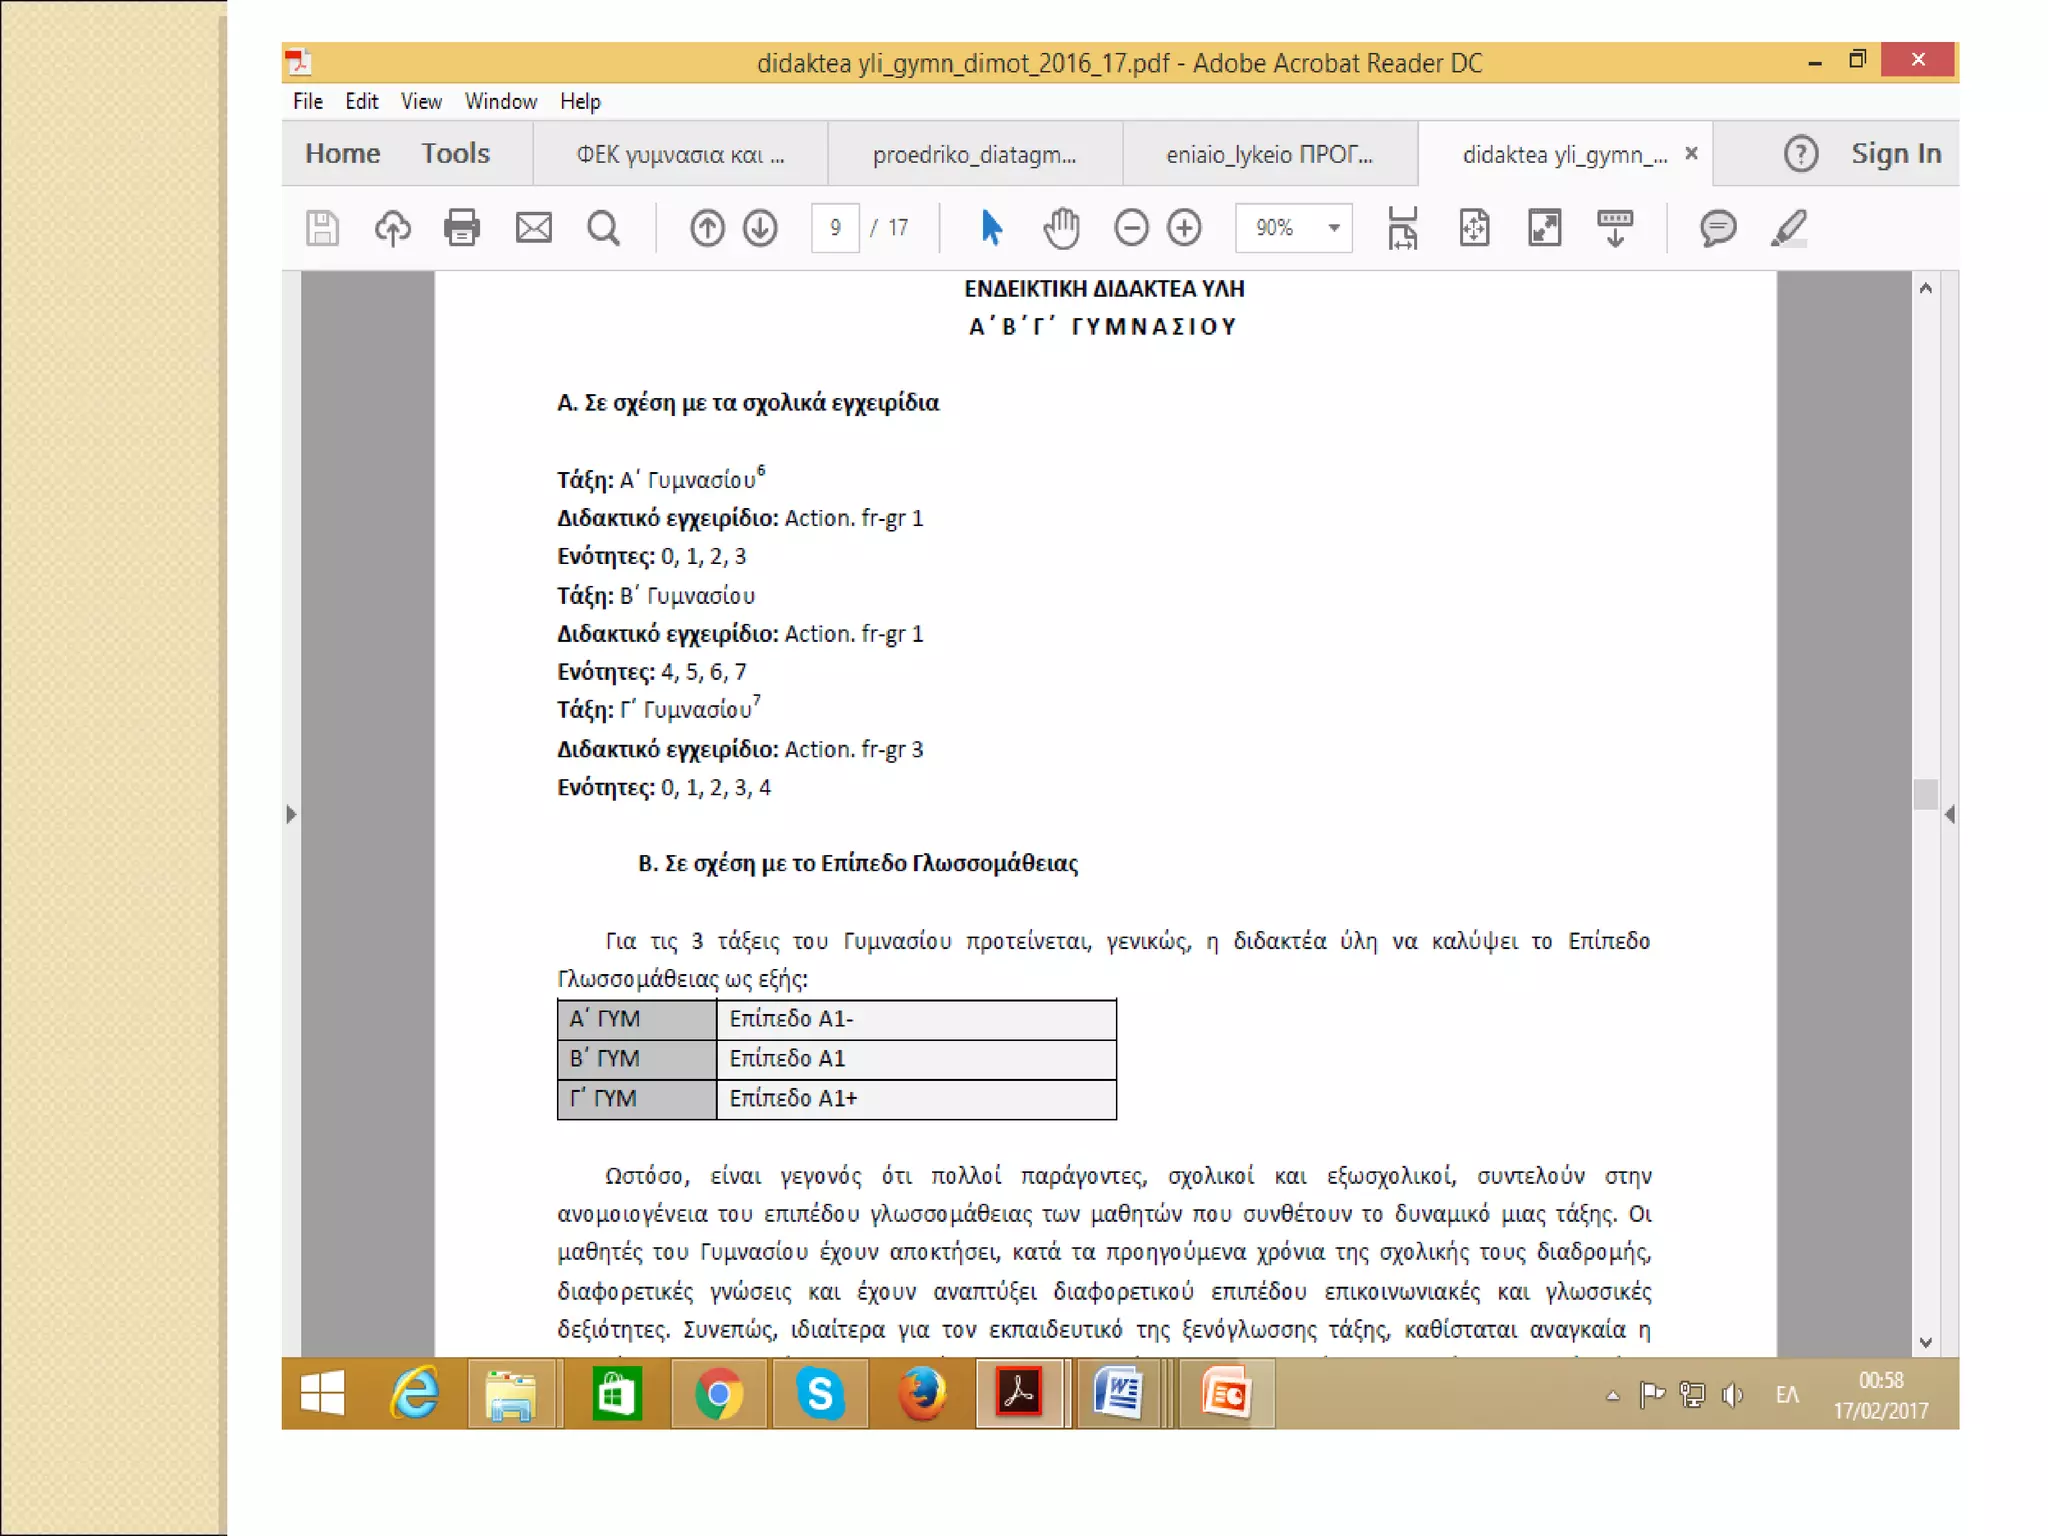Activate the Selection arrow tool

[991, 228]
